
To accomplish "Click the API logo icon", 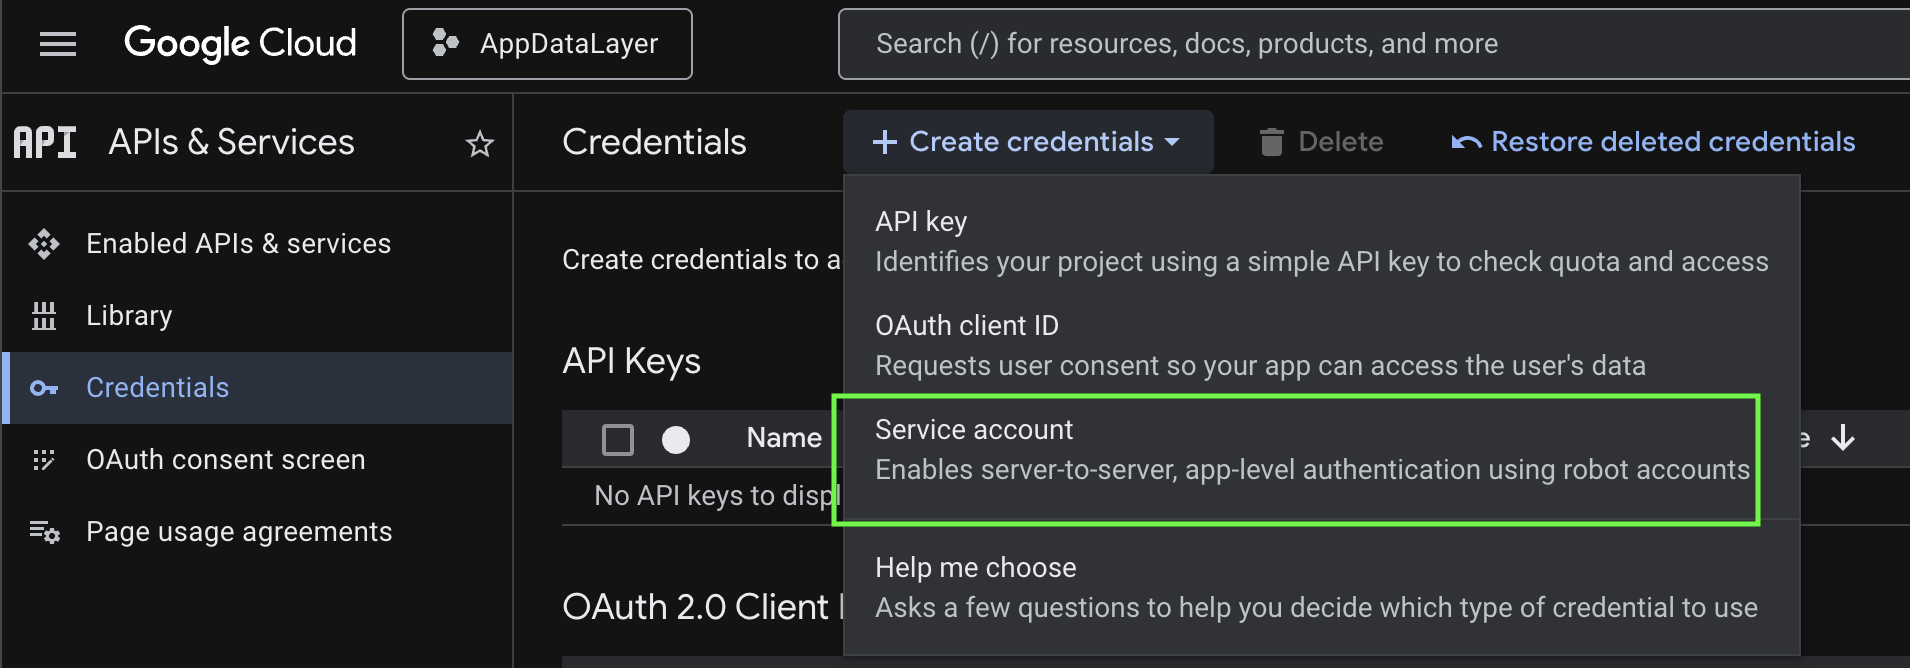I will pos(45,143).
